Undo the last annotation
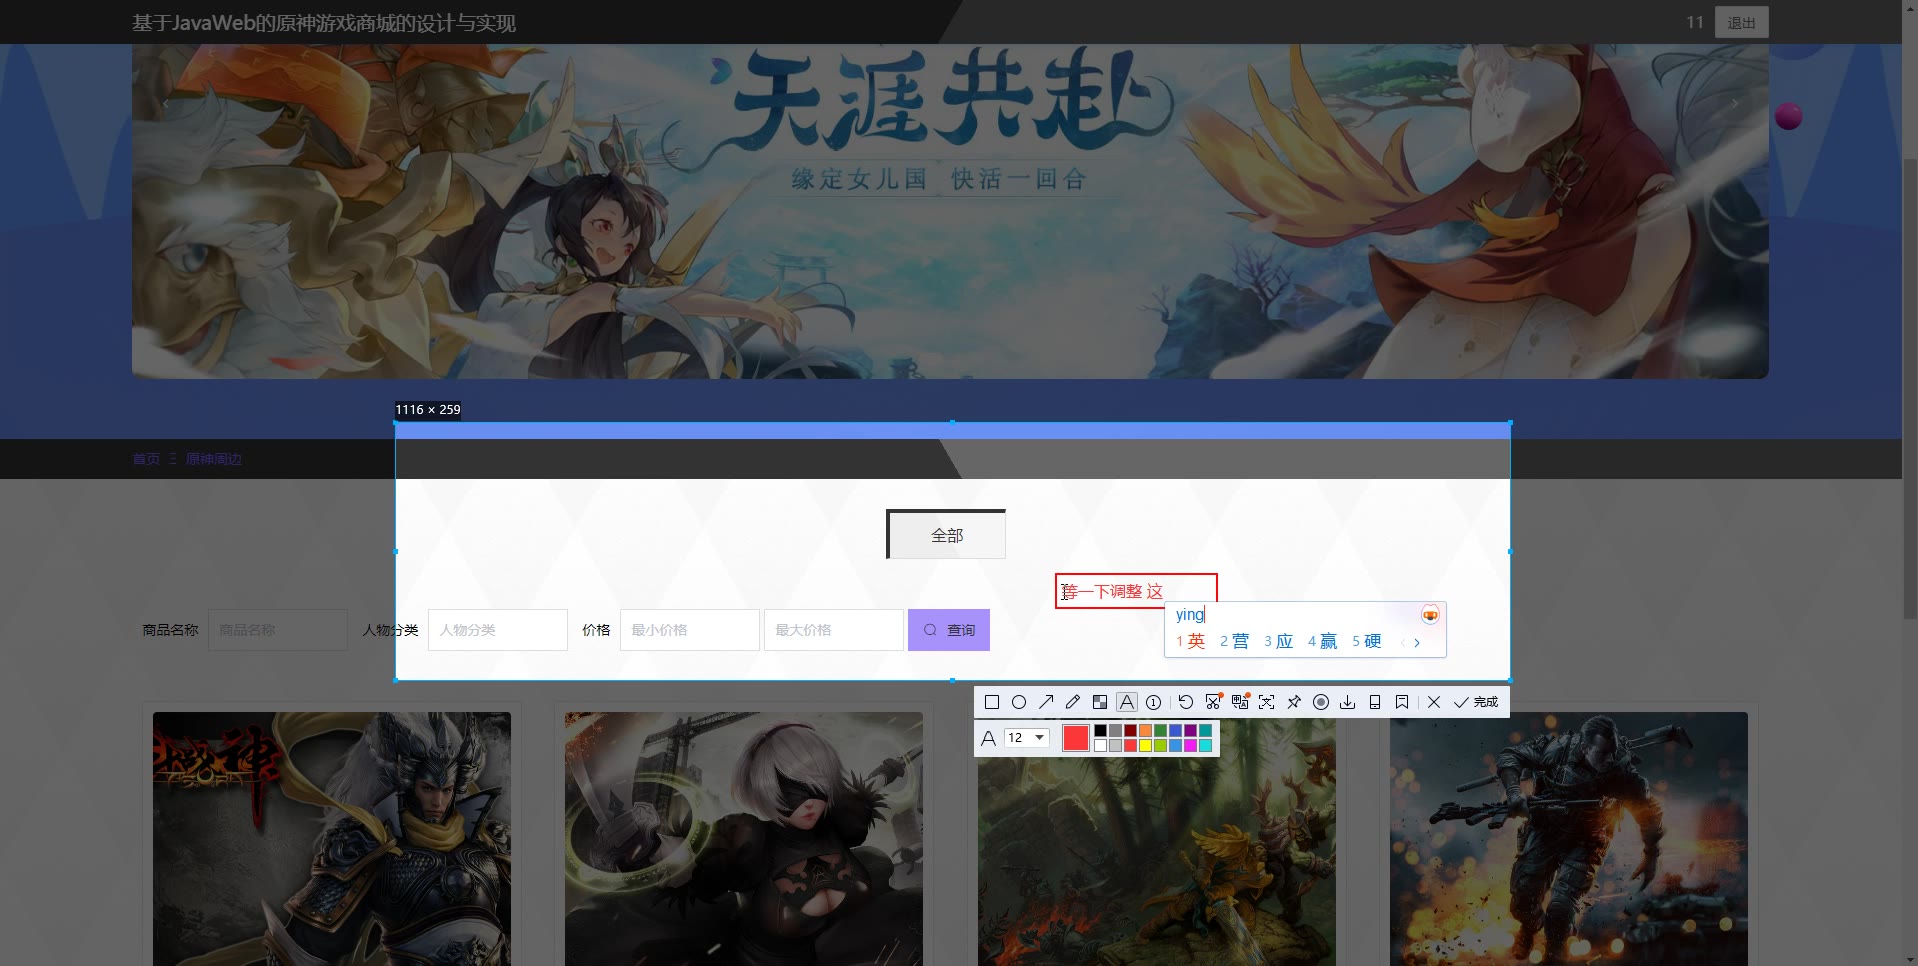The image size is (1918, 966). [1186, 702]
